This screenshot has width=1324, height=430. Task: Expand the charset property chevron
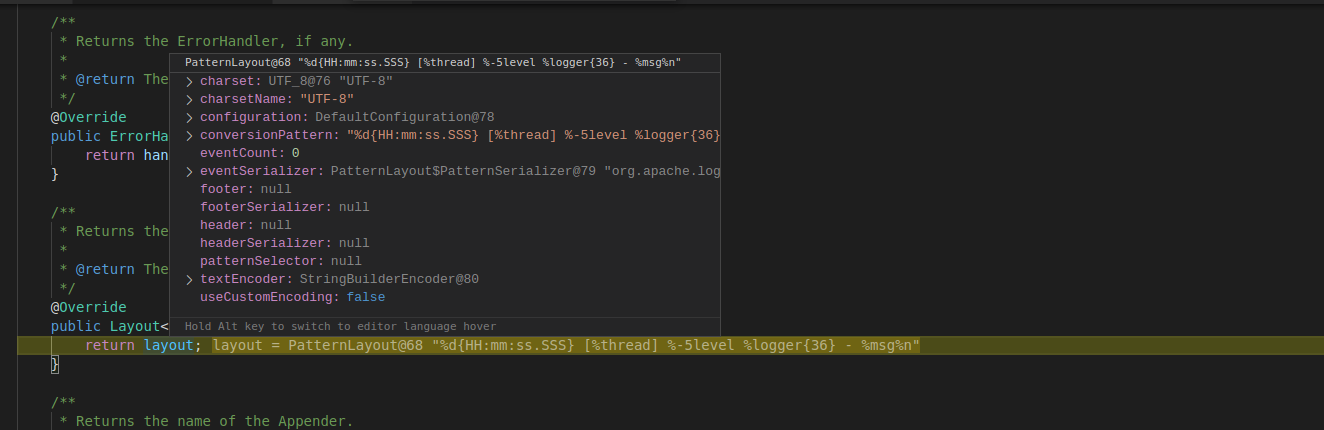189,81
